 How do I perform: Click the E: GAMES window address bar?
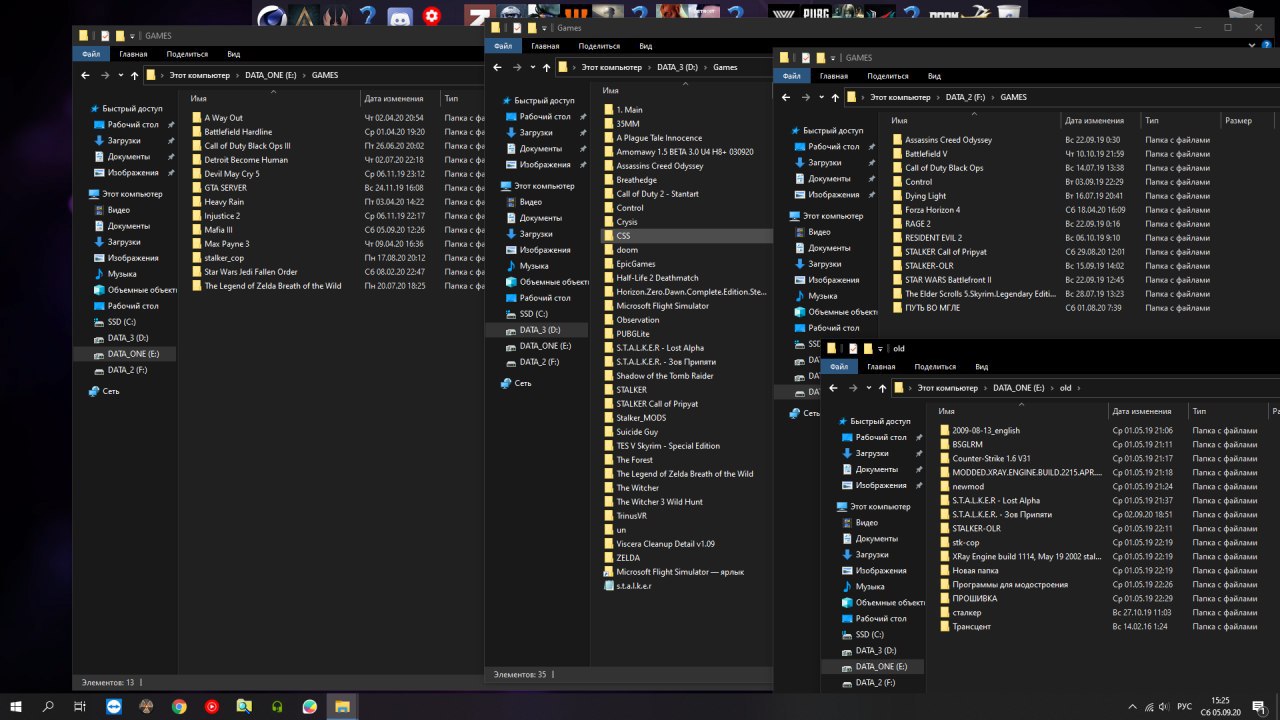pos(314,75)
